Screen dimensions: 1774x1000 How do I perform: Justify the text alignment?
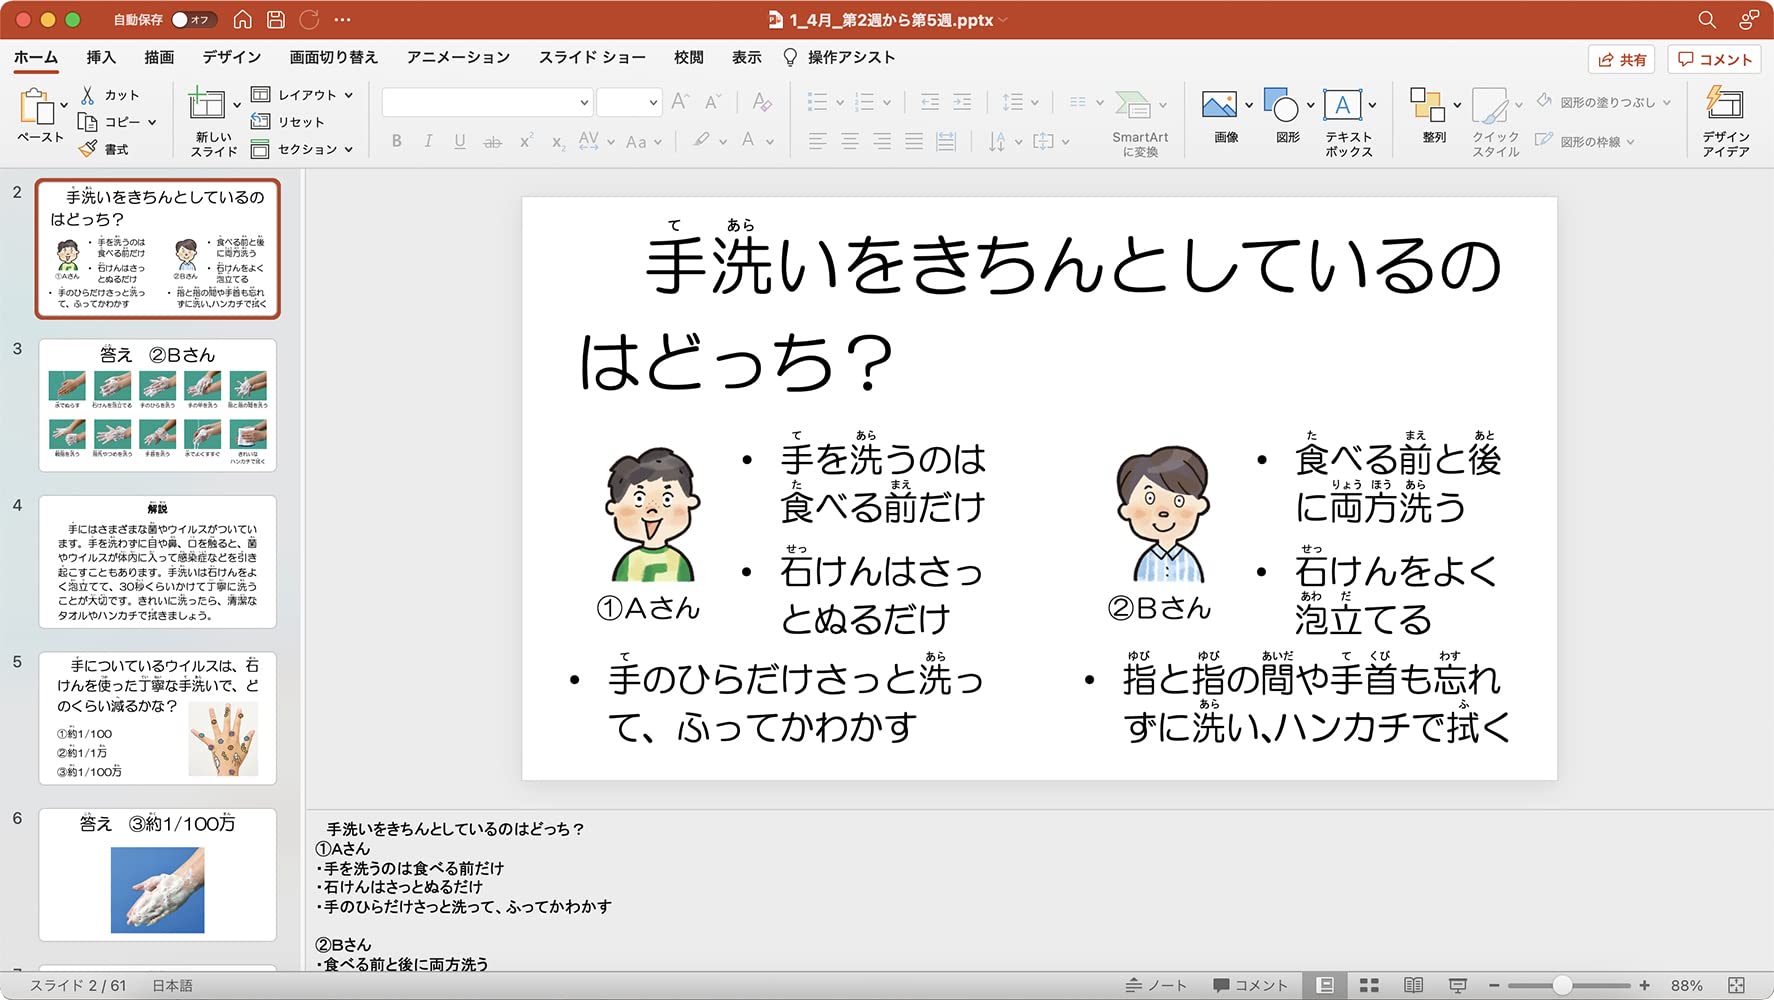914,142
